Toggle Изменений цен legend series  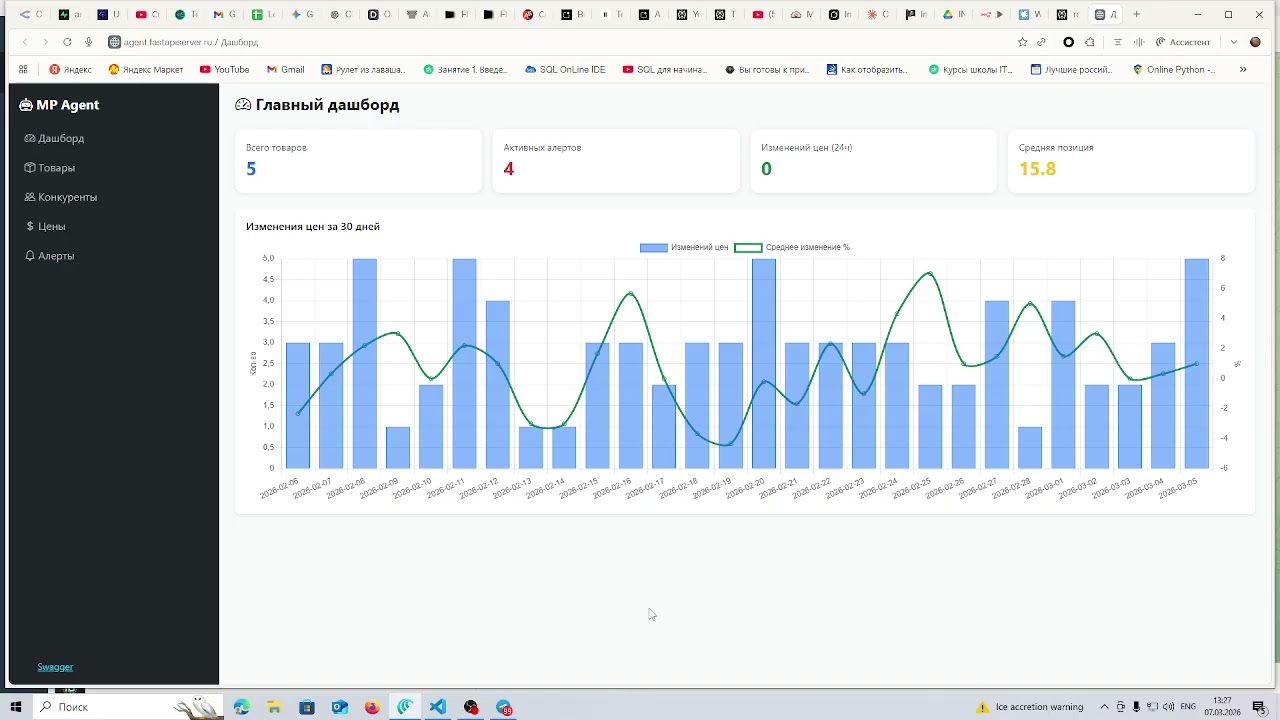(x=684, y=247)
